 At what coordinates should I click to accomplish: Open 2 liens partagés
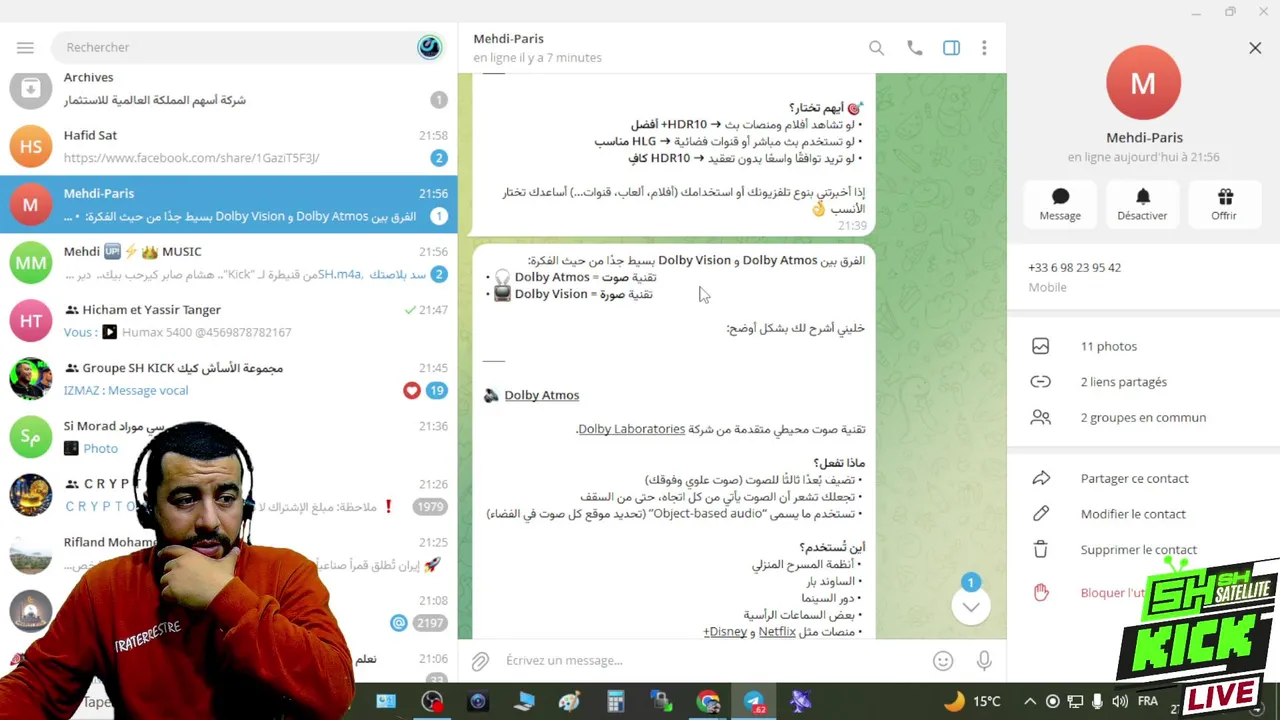[x=1143, y=382]
